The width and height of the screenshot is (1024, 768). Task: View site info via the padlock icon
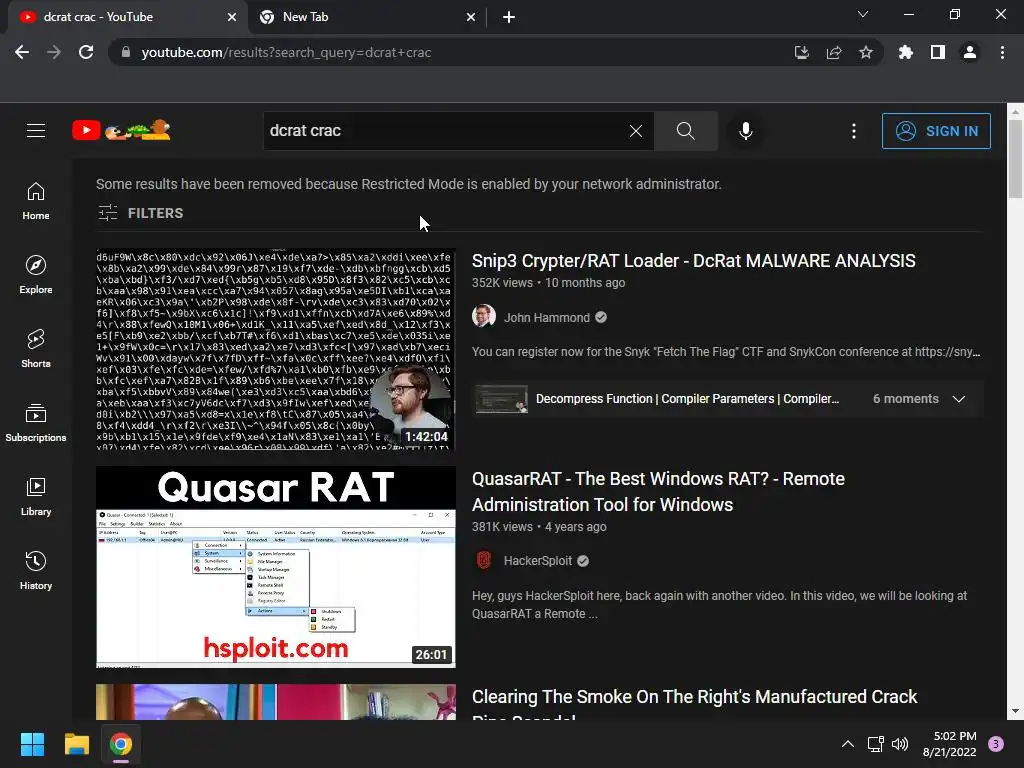126,52
